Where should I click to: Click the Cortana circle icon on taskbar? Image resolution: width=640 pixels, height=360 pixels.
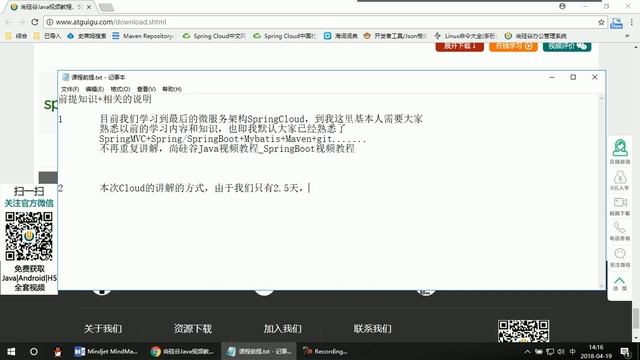pos(34,351)
